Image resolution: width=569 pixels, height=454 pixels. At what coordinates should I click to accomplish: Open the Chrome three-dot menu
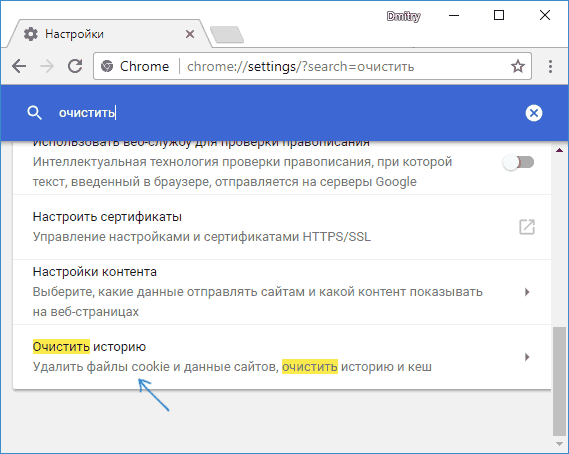point(550,67)
